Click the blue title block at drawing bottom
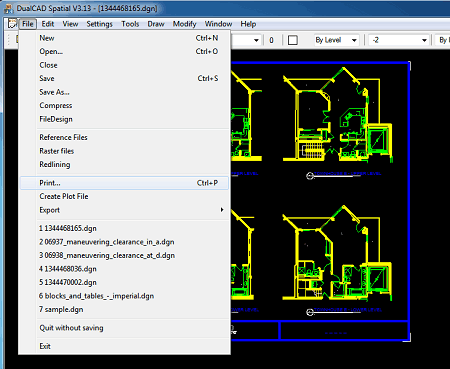450x369 pixels. [344, 331]
